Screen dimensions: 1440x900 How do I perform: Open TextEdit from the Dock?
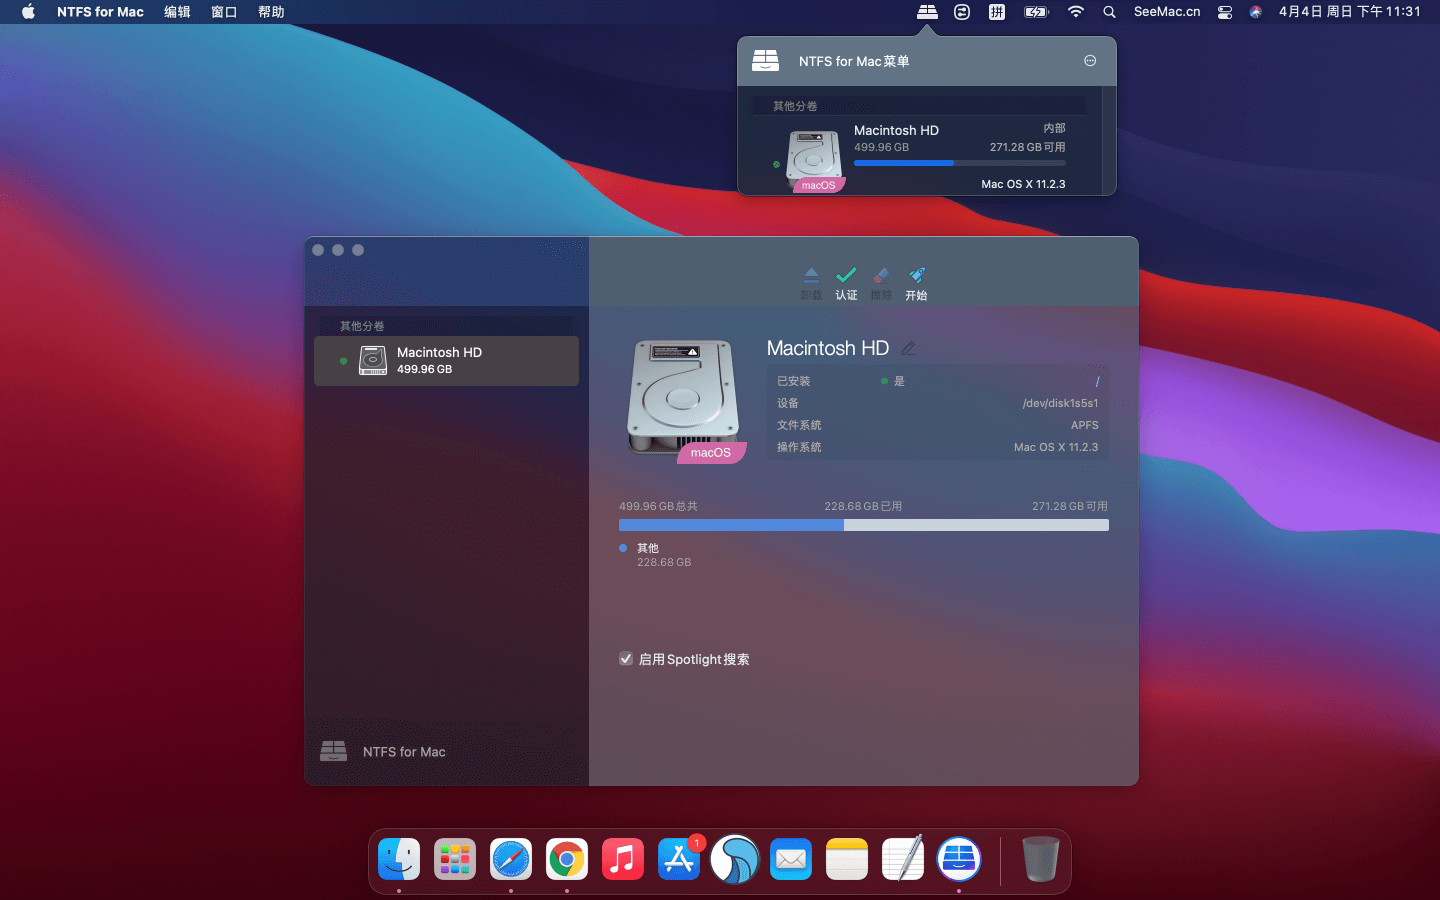[x=903, y=859]
